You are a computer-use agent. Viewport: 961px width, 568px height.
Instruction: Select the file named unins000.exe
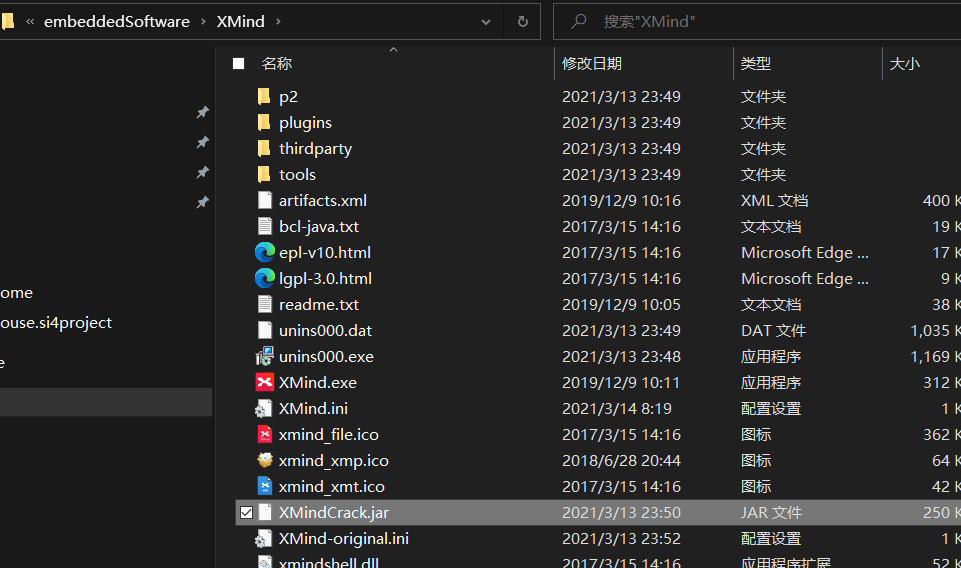(x=326, y=357)
